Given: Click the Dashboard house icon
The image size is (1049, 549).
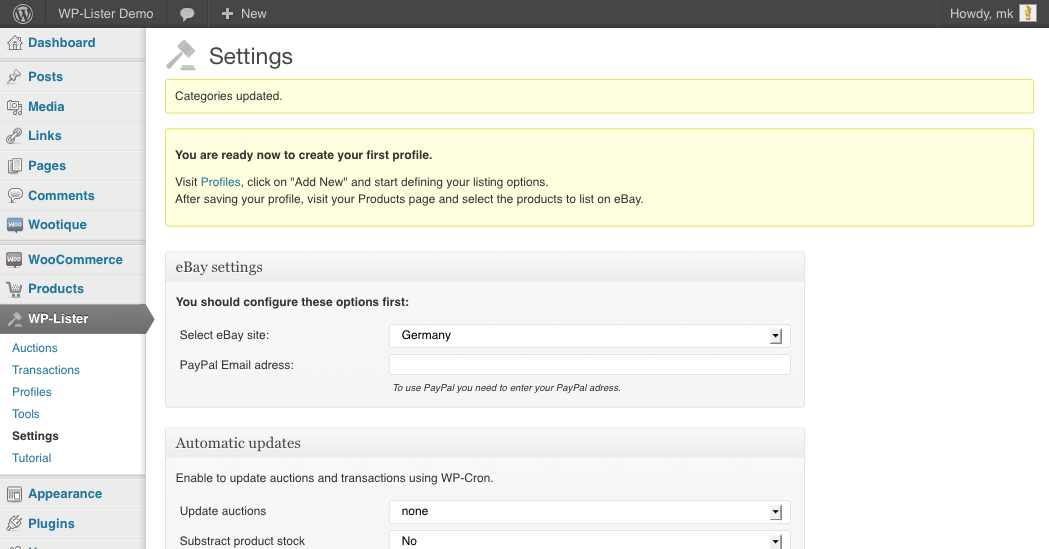Looking at the screenshot, I should pos(14,43).
